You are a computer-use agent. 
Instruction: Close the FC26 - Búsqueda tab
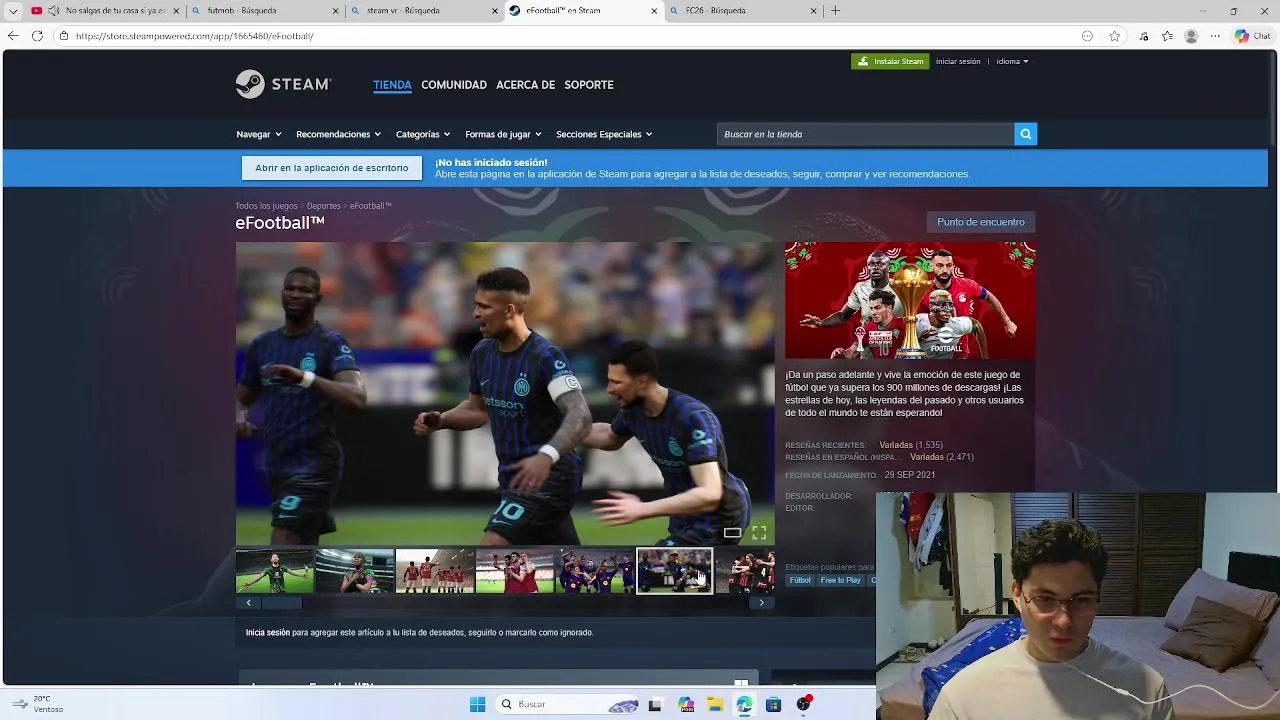(813, 11)
